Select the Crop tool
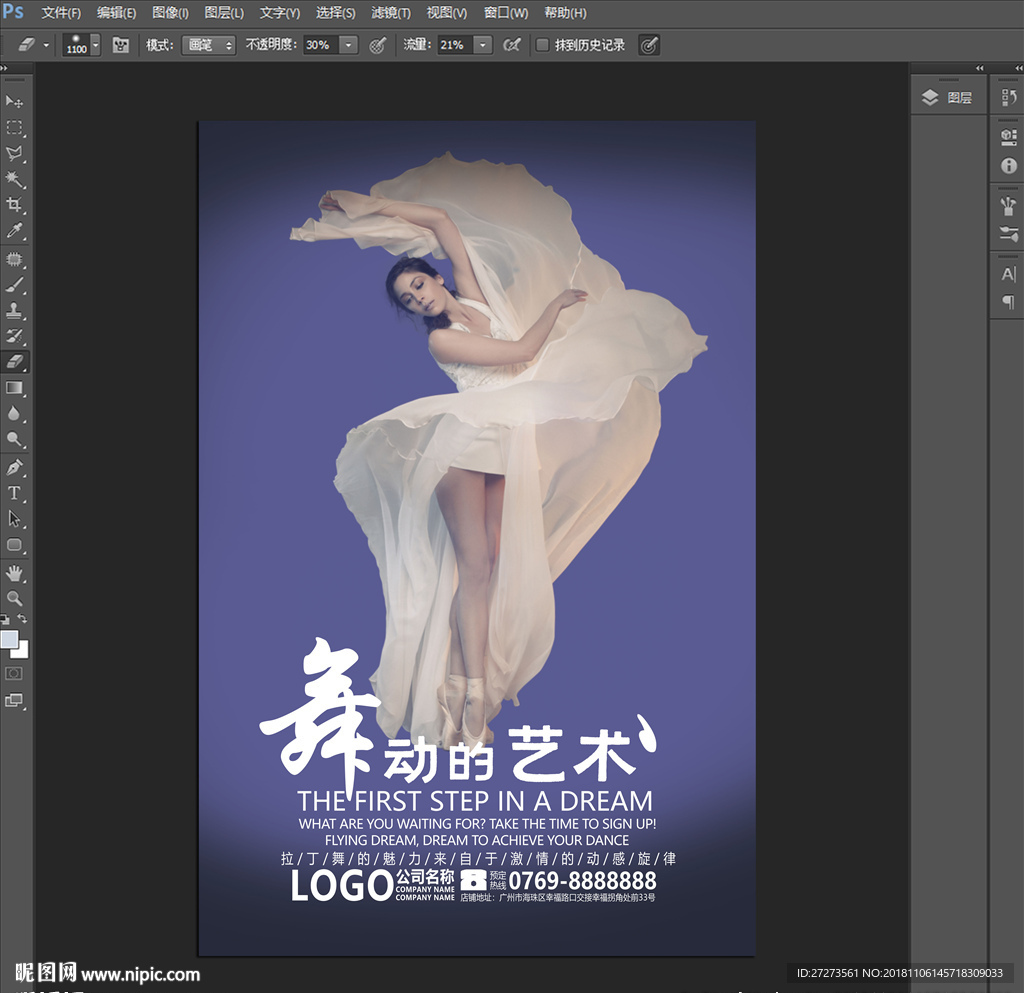The image size is (1024, 993). point(14,204)
